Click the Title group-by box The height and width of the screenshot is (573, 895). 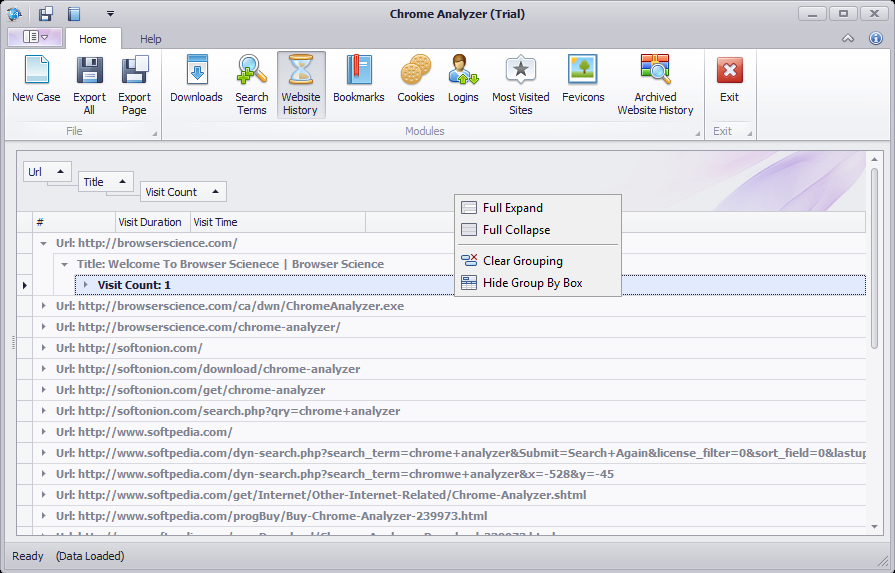point(106,182)
